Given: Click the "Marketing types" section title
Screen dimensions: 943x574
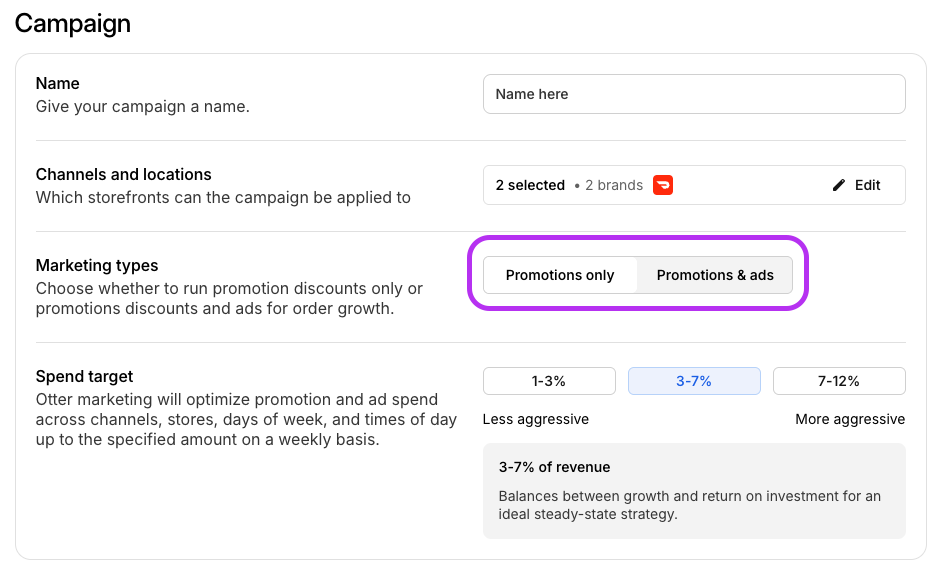Looking at the screenshot, I should (97, 265).
